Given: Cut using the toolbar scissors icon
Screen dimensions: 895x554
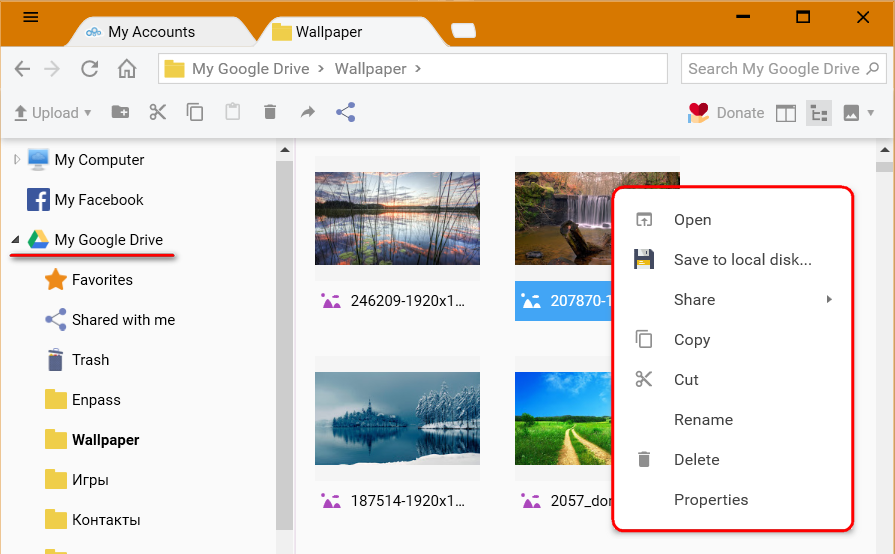Looking at the screenshot, I should [158, 112].
